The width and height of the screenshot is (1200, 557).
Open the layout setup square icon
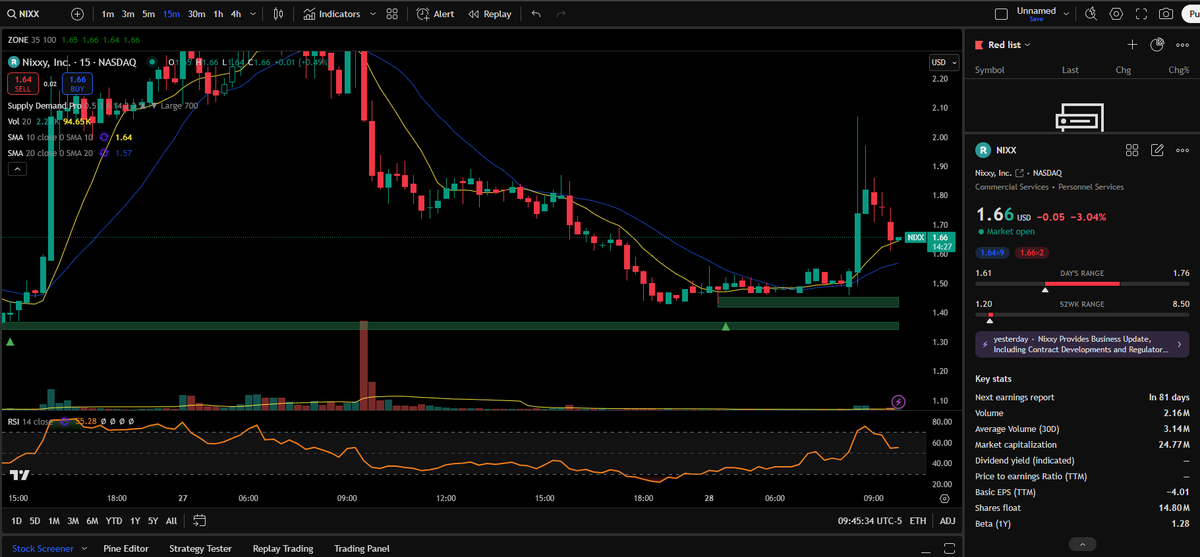pos(1002,14)
